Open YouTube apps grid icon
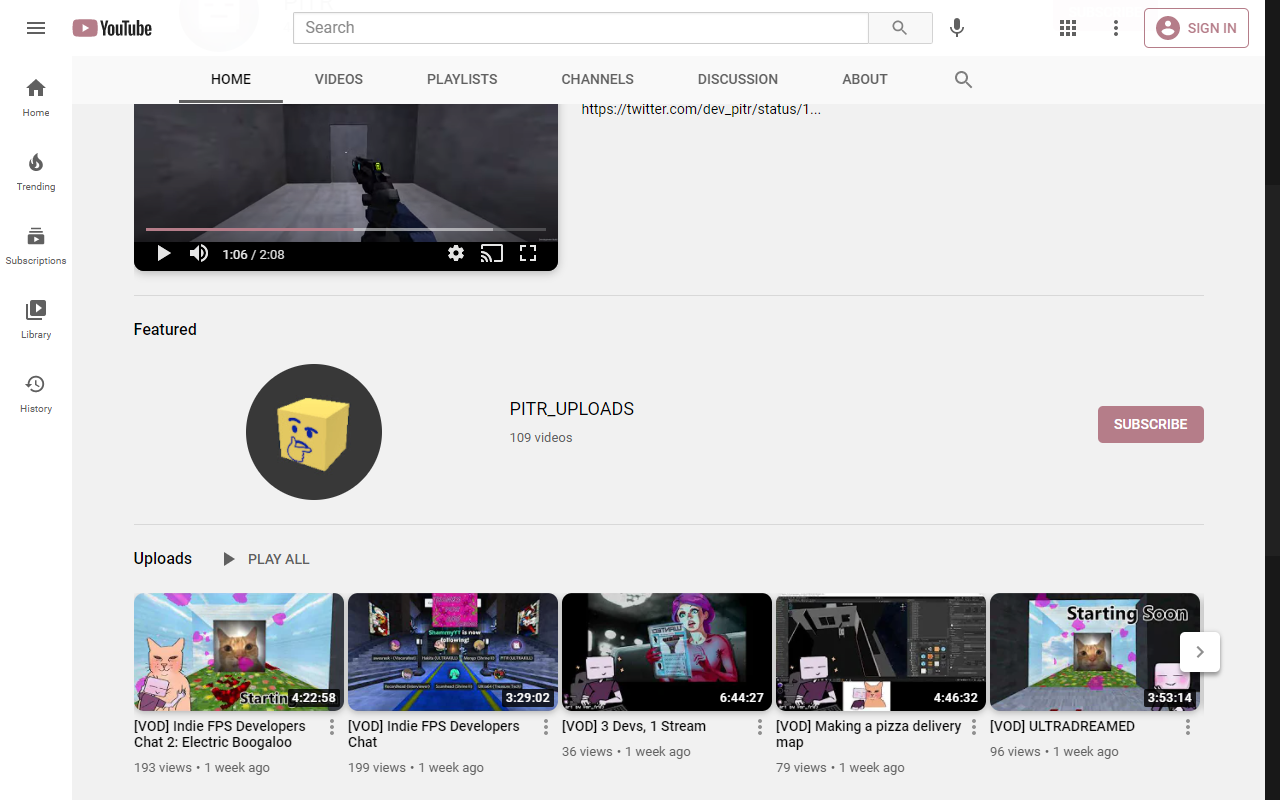The width and height of the screenshot is (1280, 800). 1068,28
